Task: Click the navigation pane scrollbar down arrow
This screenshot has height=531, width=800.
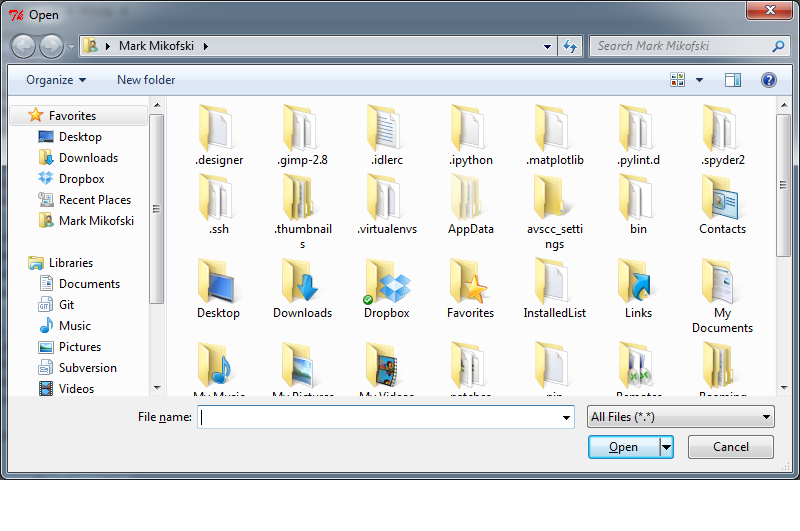Action: [157, 388]
